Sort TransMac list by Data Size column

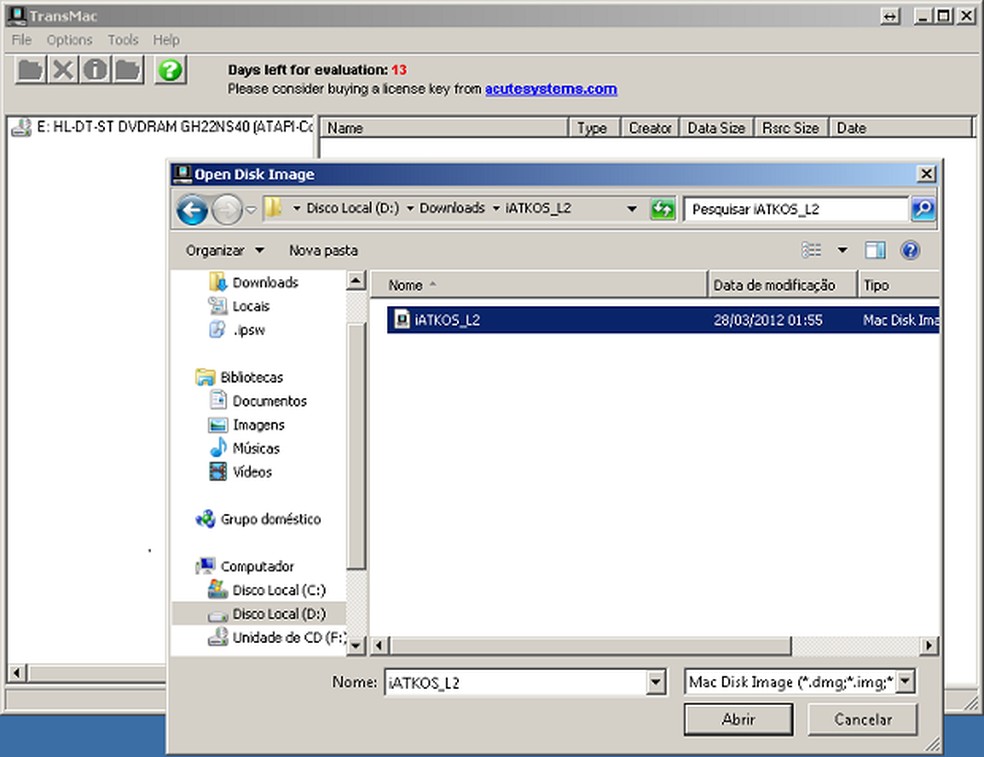(717, 127)
